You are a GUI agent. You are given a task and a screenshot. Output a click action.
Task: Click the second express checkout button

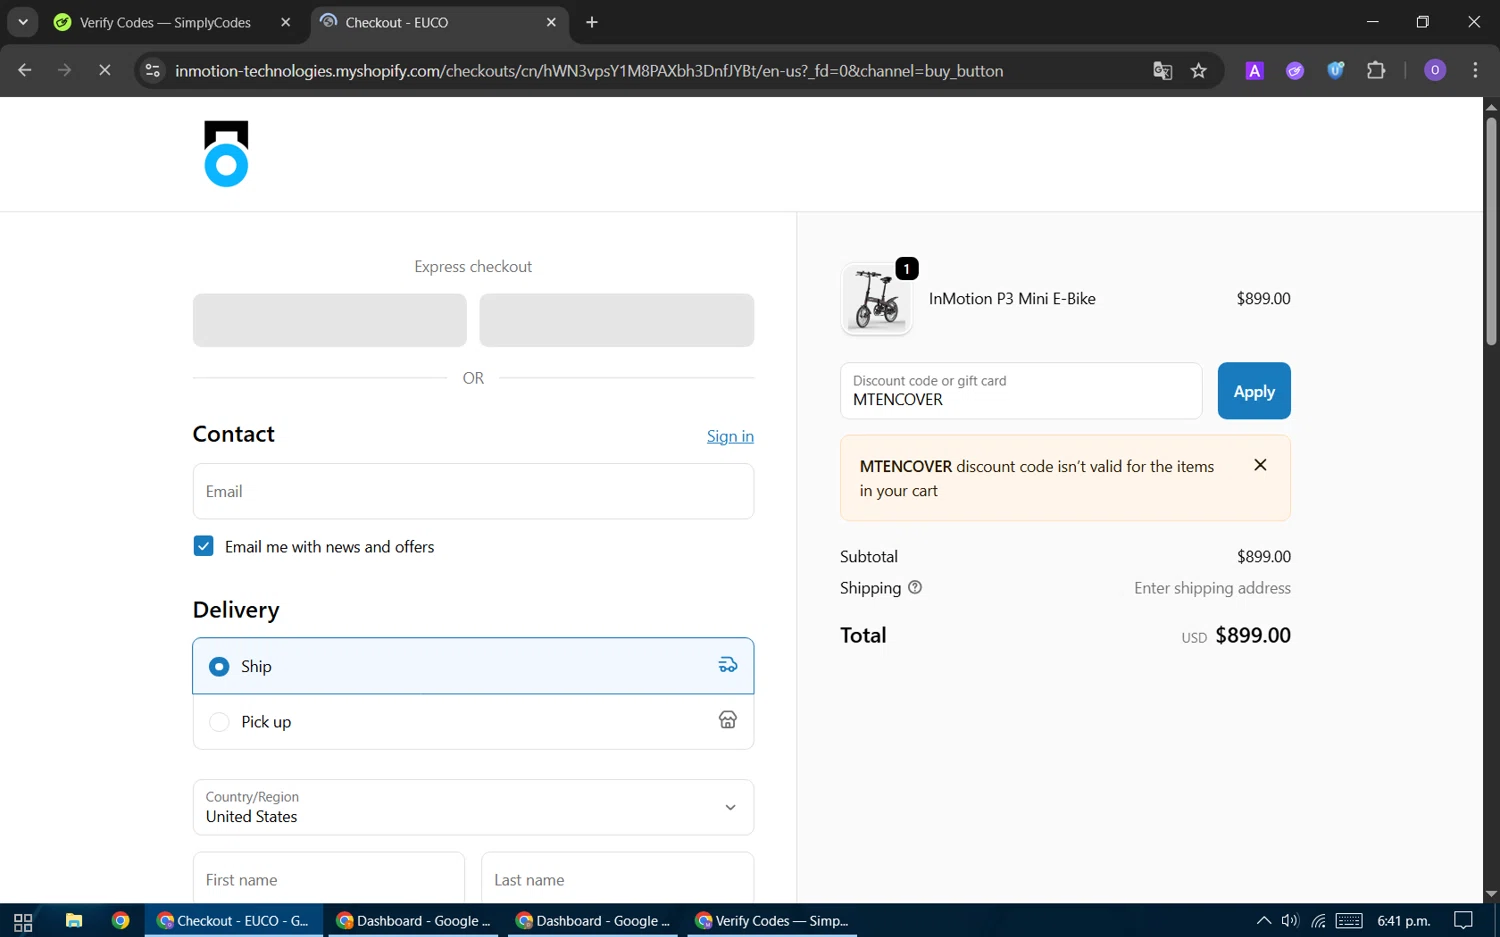[x=617, y=320]
